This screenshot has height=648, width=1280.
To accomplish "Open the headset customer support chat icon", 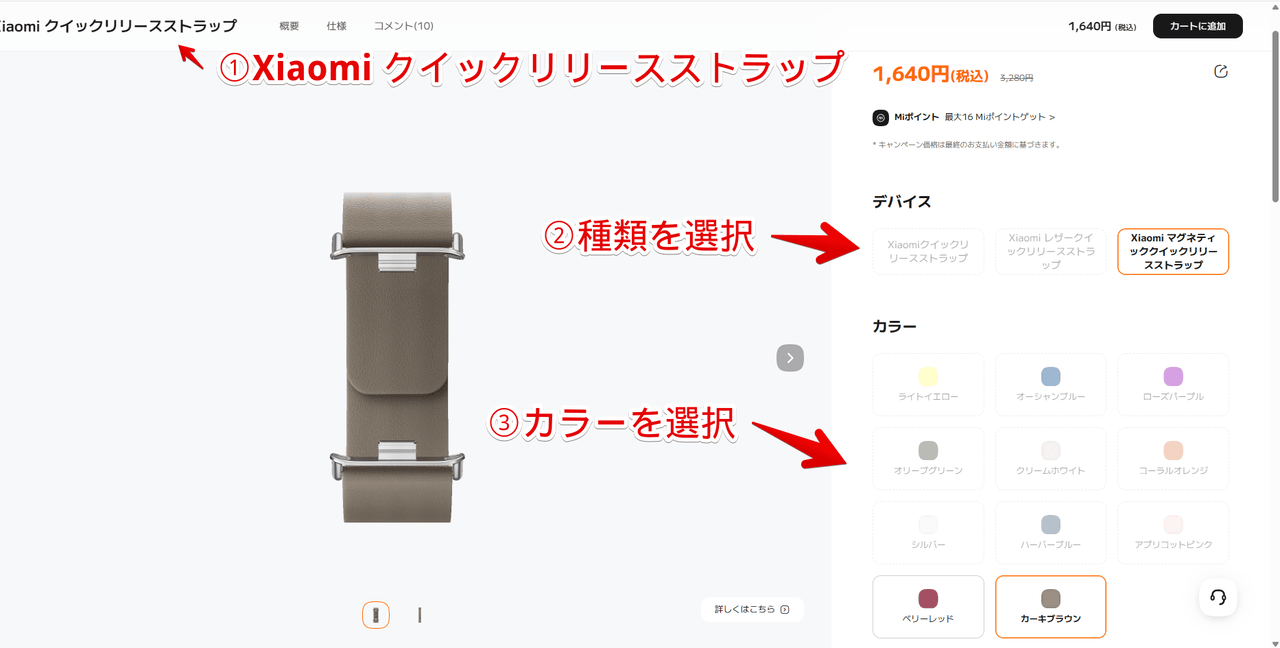I will (x=1218, y=597).
